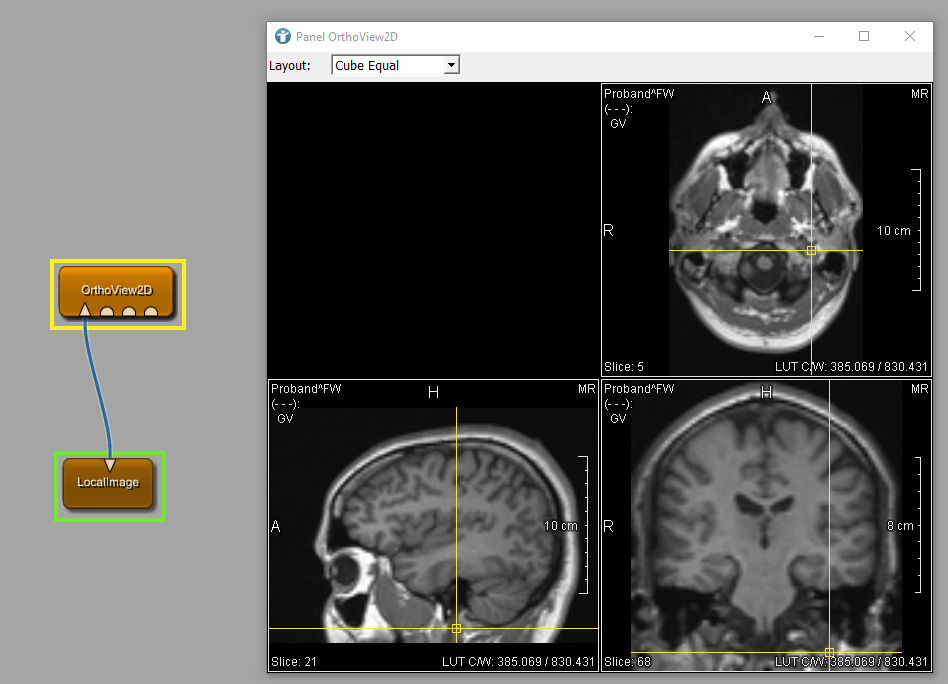Maximize the Panel OrthoView2D window

point(864,37)
